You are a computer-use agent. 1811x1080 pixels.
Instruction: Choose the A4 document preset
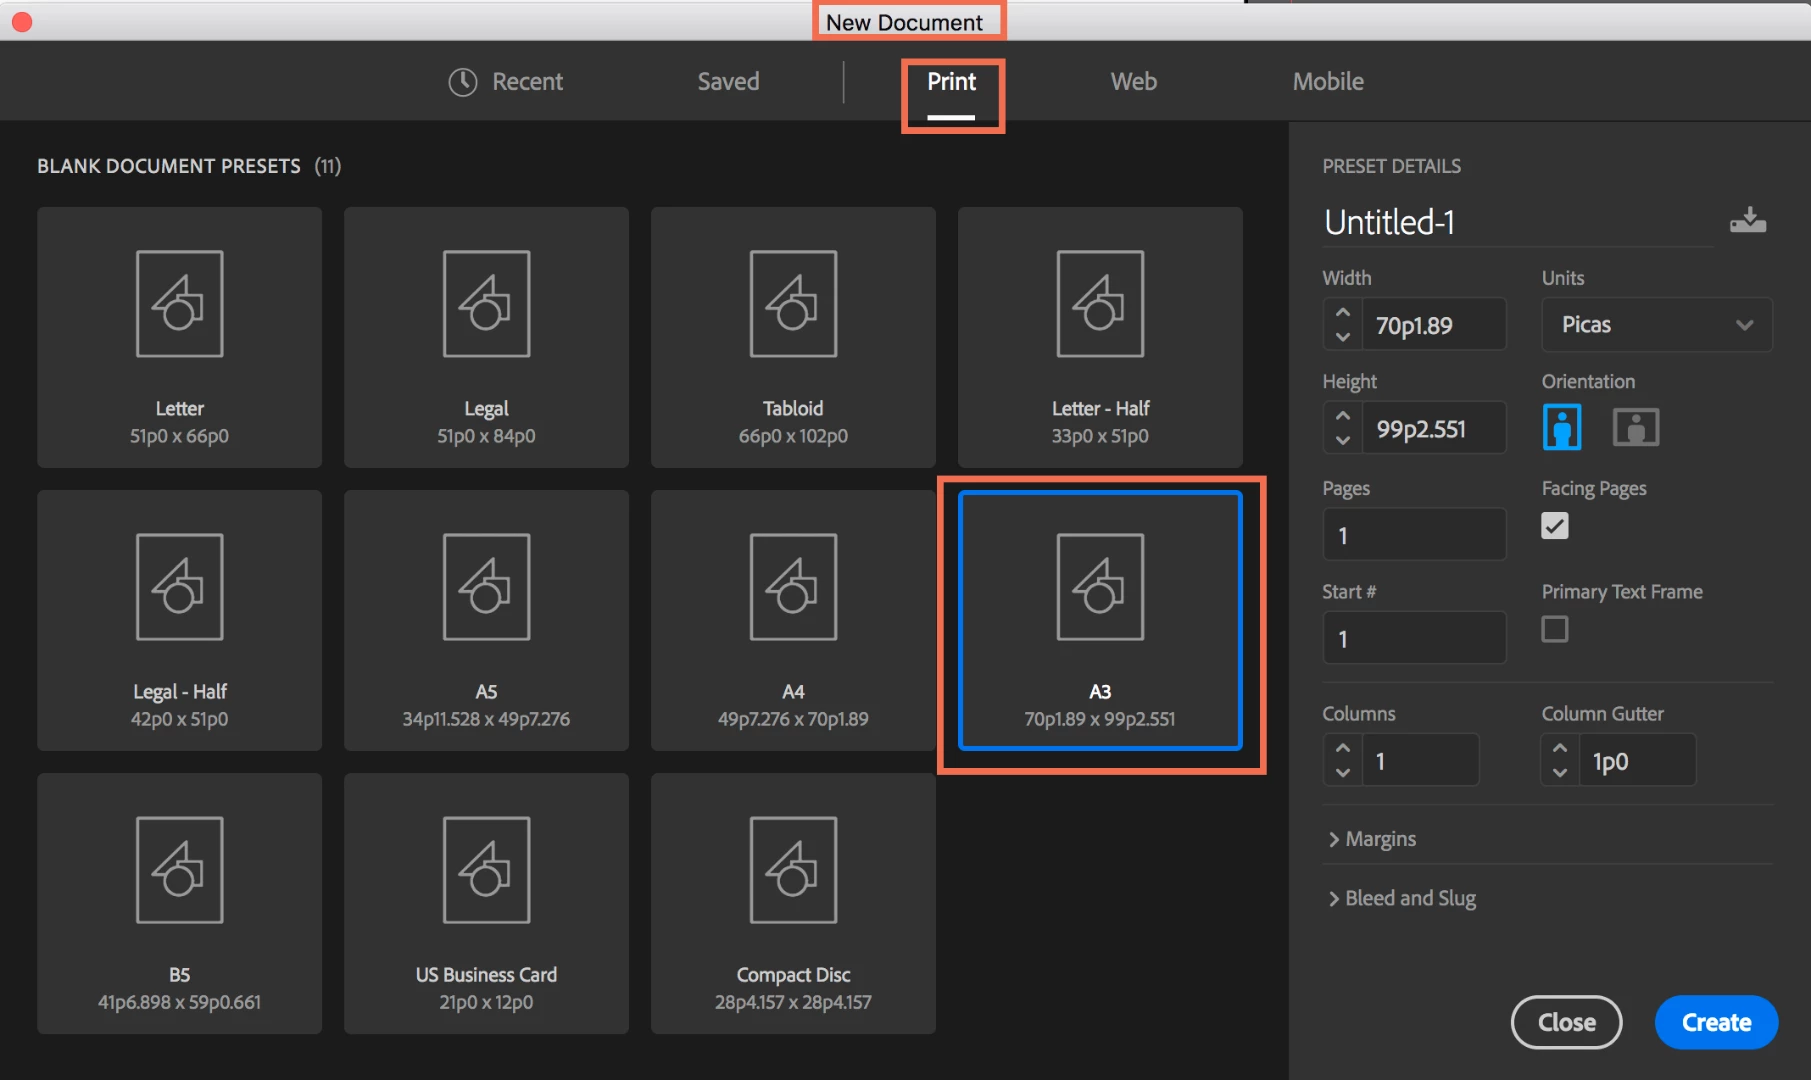(x=793, y=620)
